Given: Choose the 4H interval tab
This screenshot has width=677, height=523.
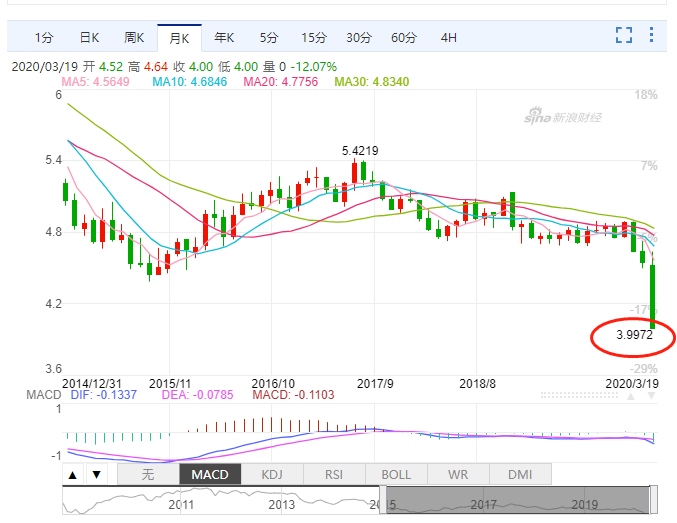Looking at the screenshot, I should 448,38.
